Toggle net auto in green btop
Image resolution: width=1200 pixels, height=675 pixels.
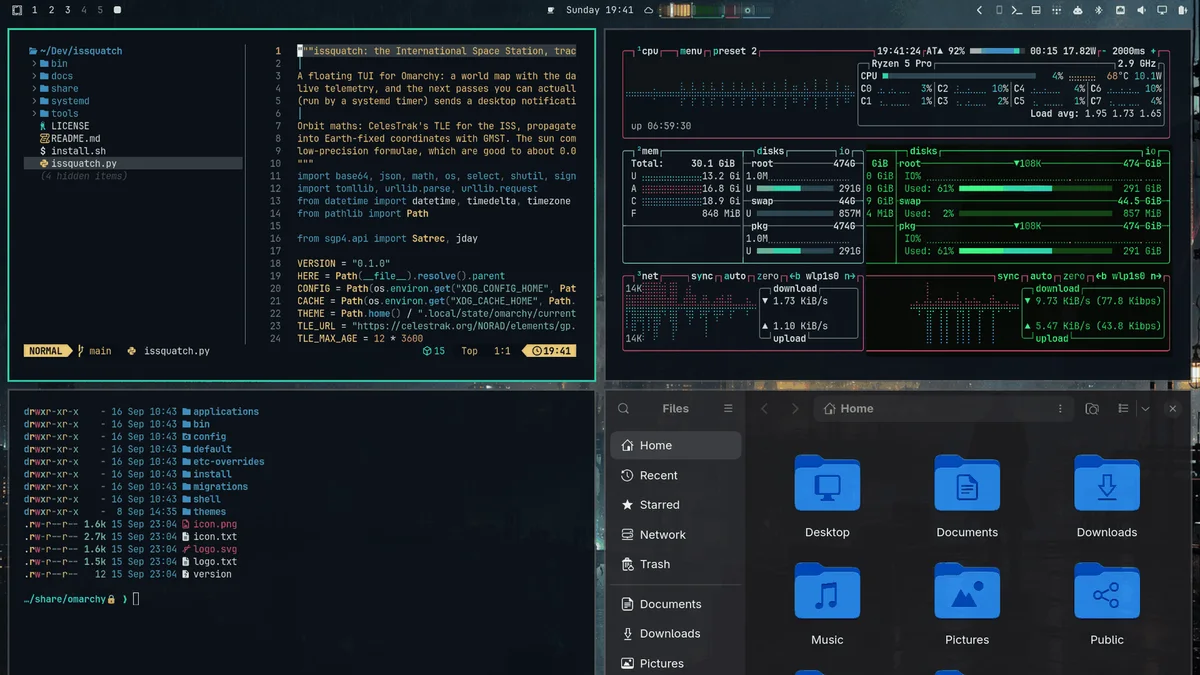coord(1040,276)
